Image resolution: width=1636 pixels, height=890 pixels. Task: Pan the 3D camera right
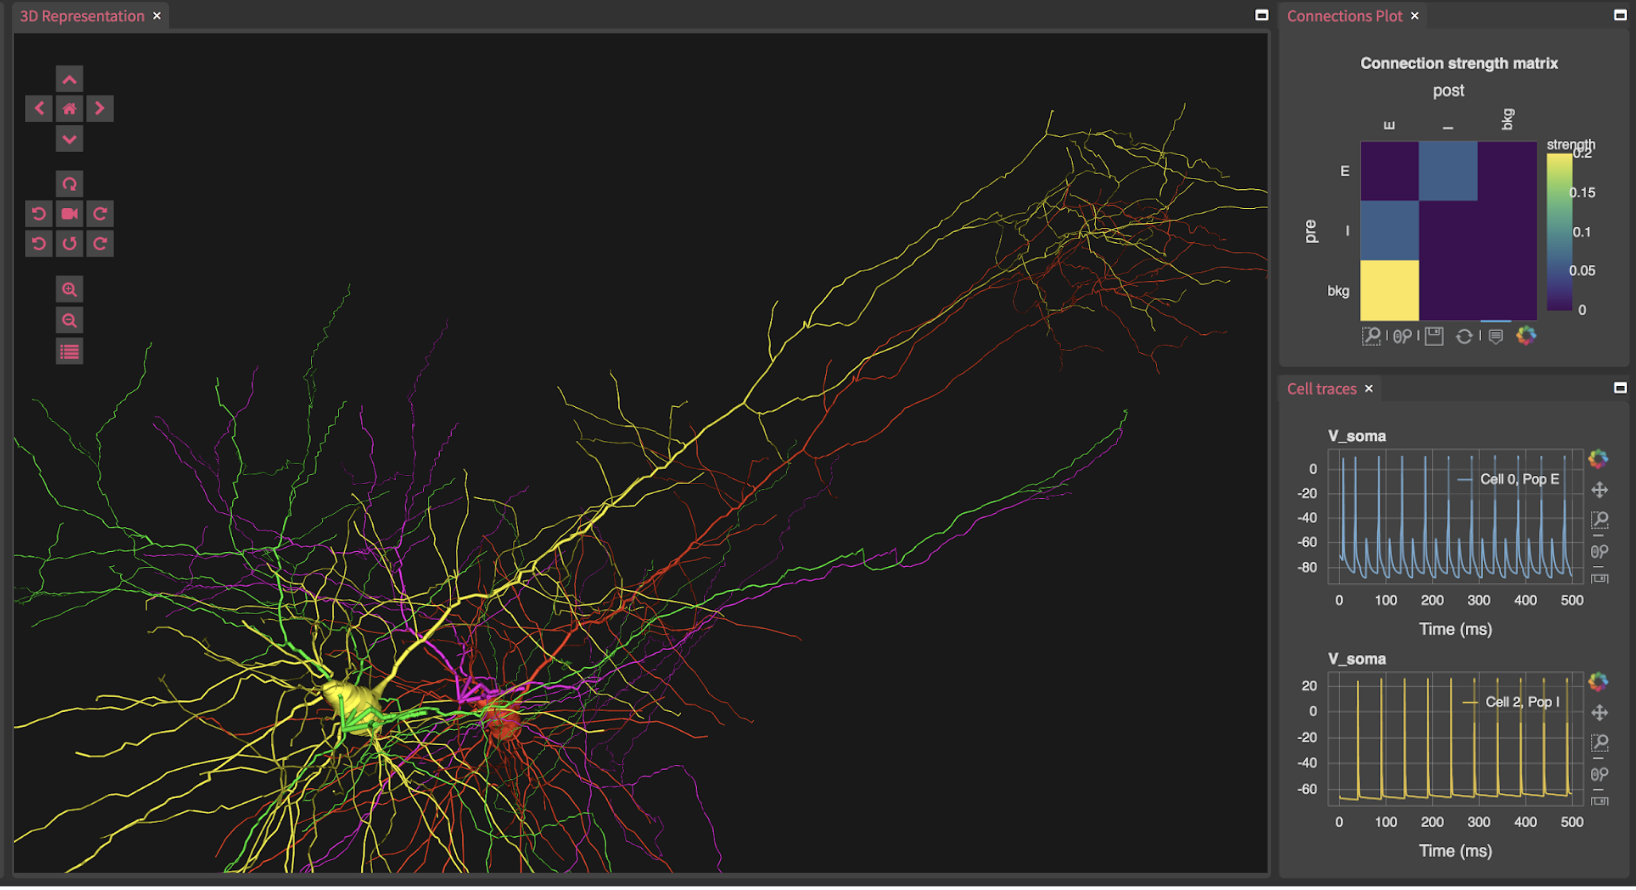pyautogui.click(x=99, y=109)
